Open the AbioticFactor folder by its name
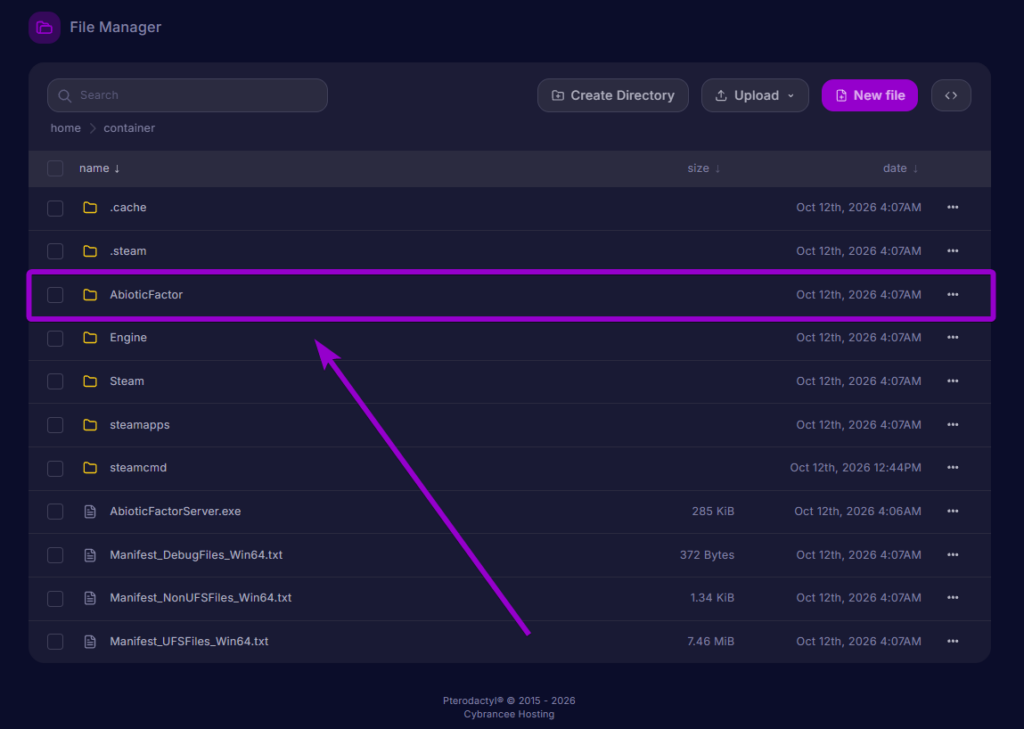Image resolution: width=1024 pixels, height=729 pixels. [x=146, y=295]
